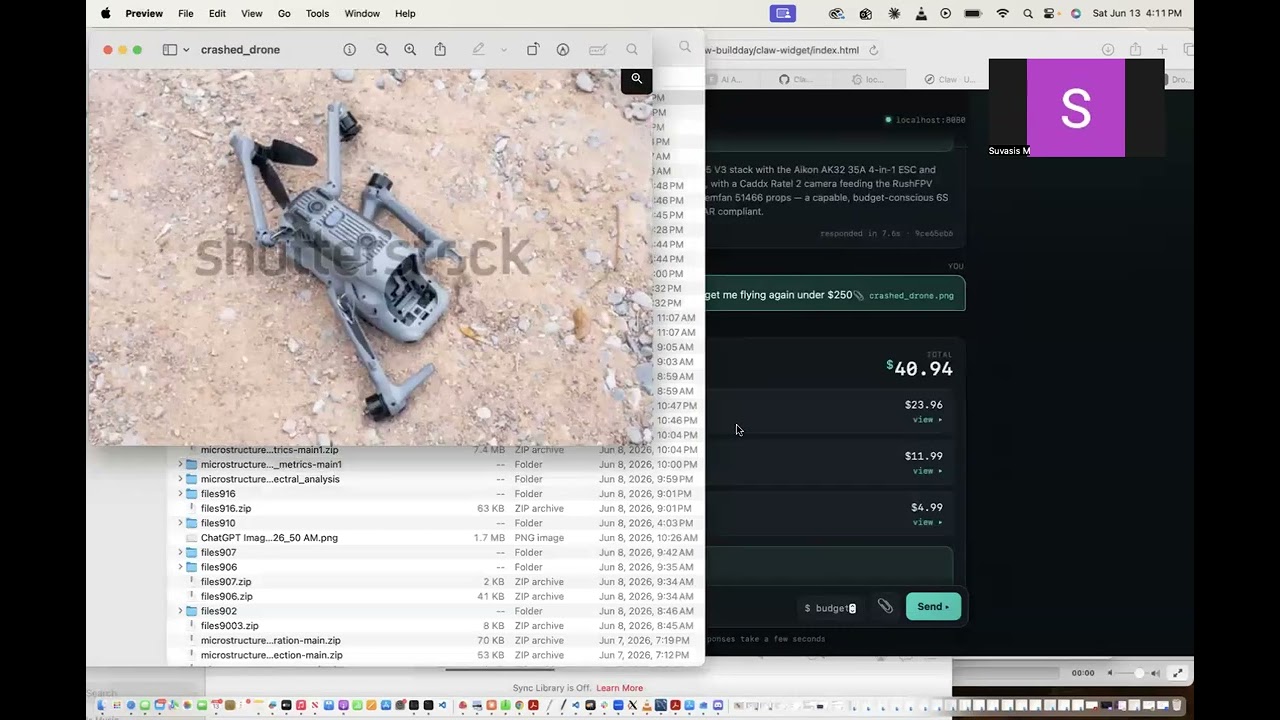Click the Safari address bar URL
The image size is (1280, 720).
click(x=782, y=50)
